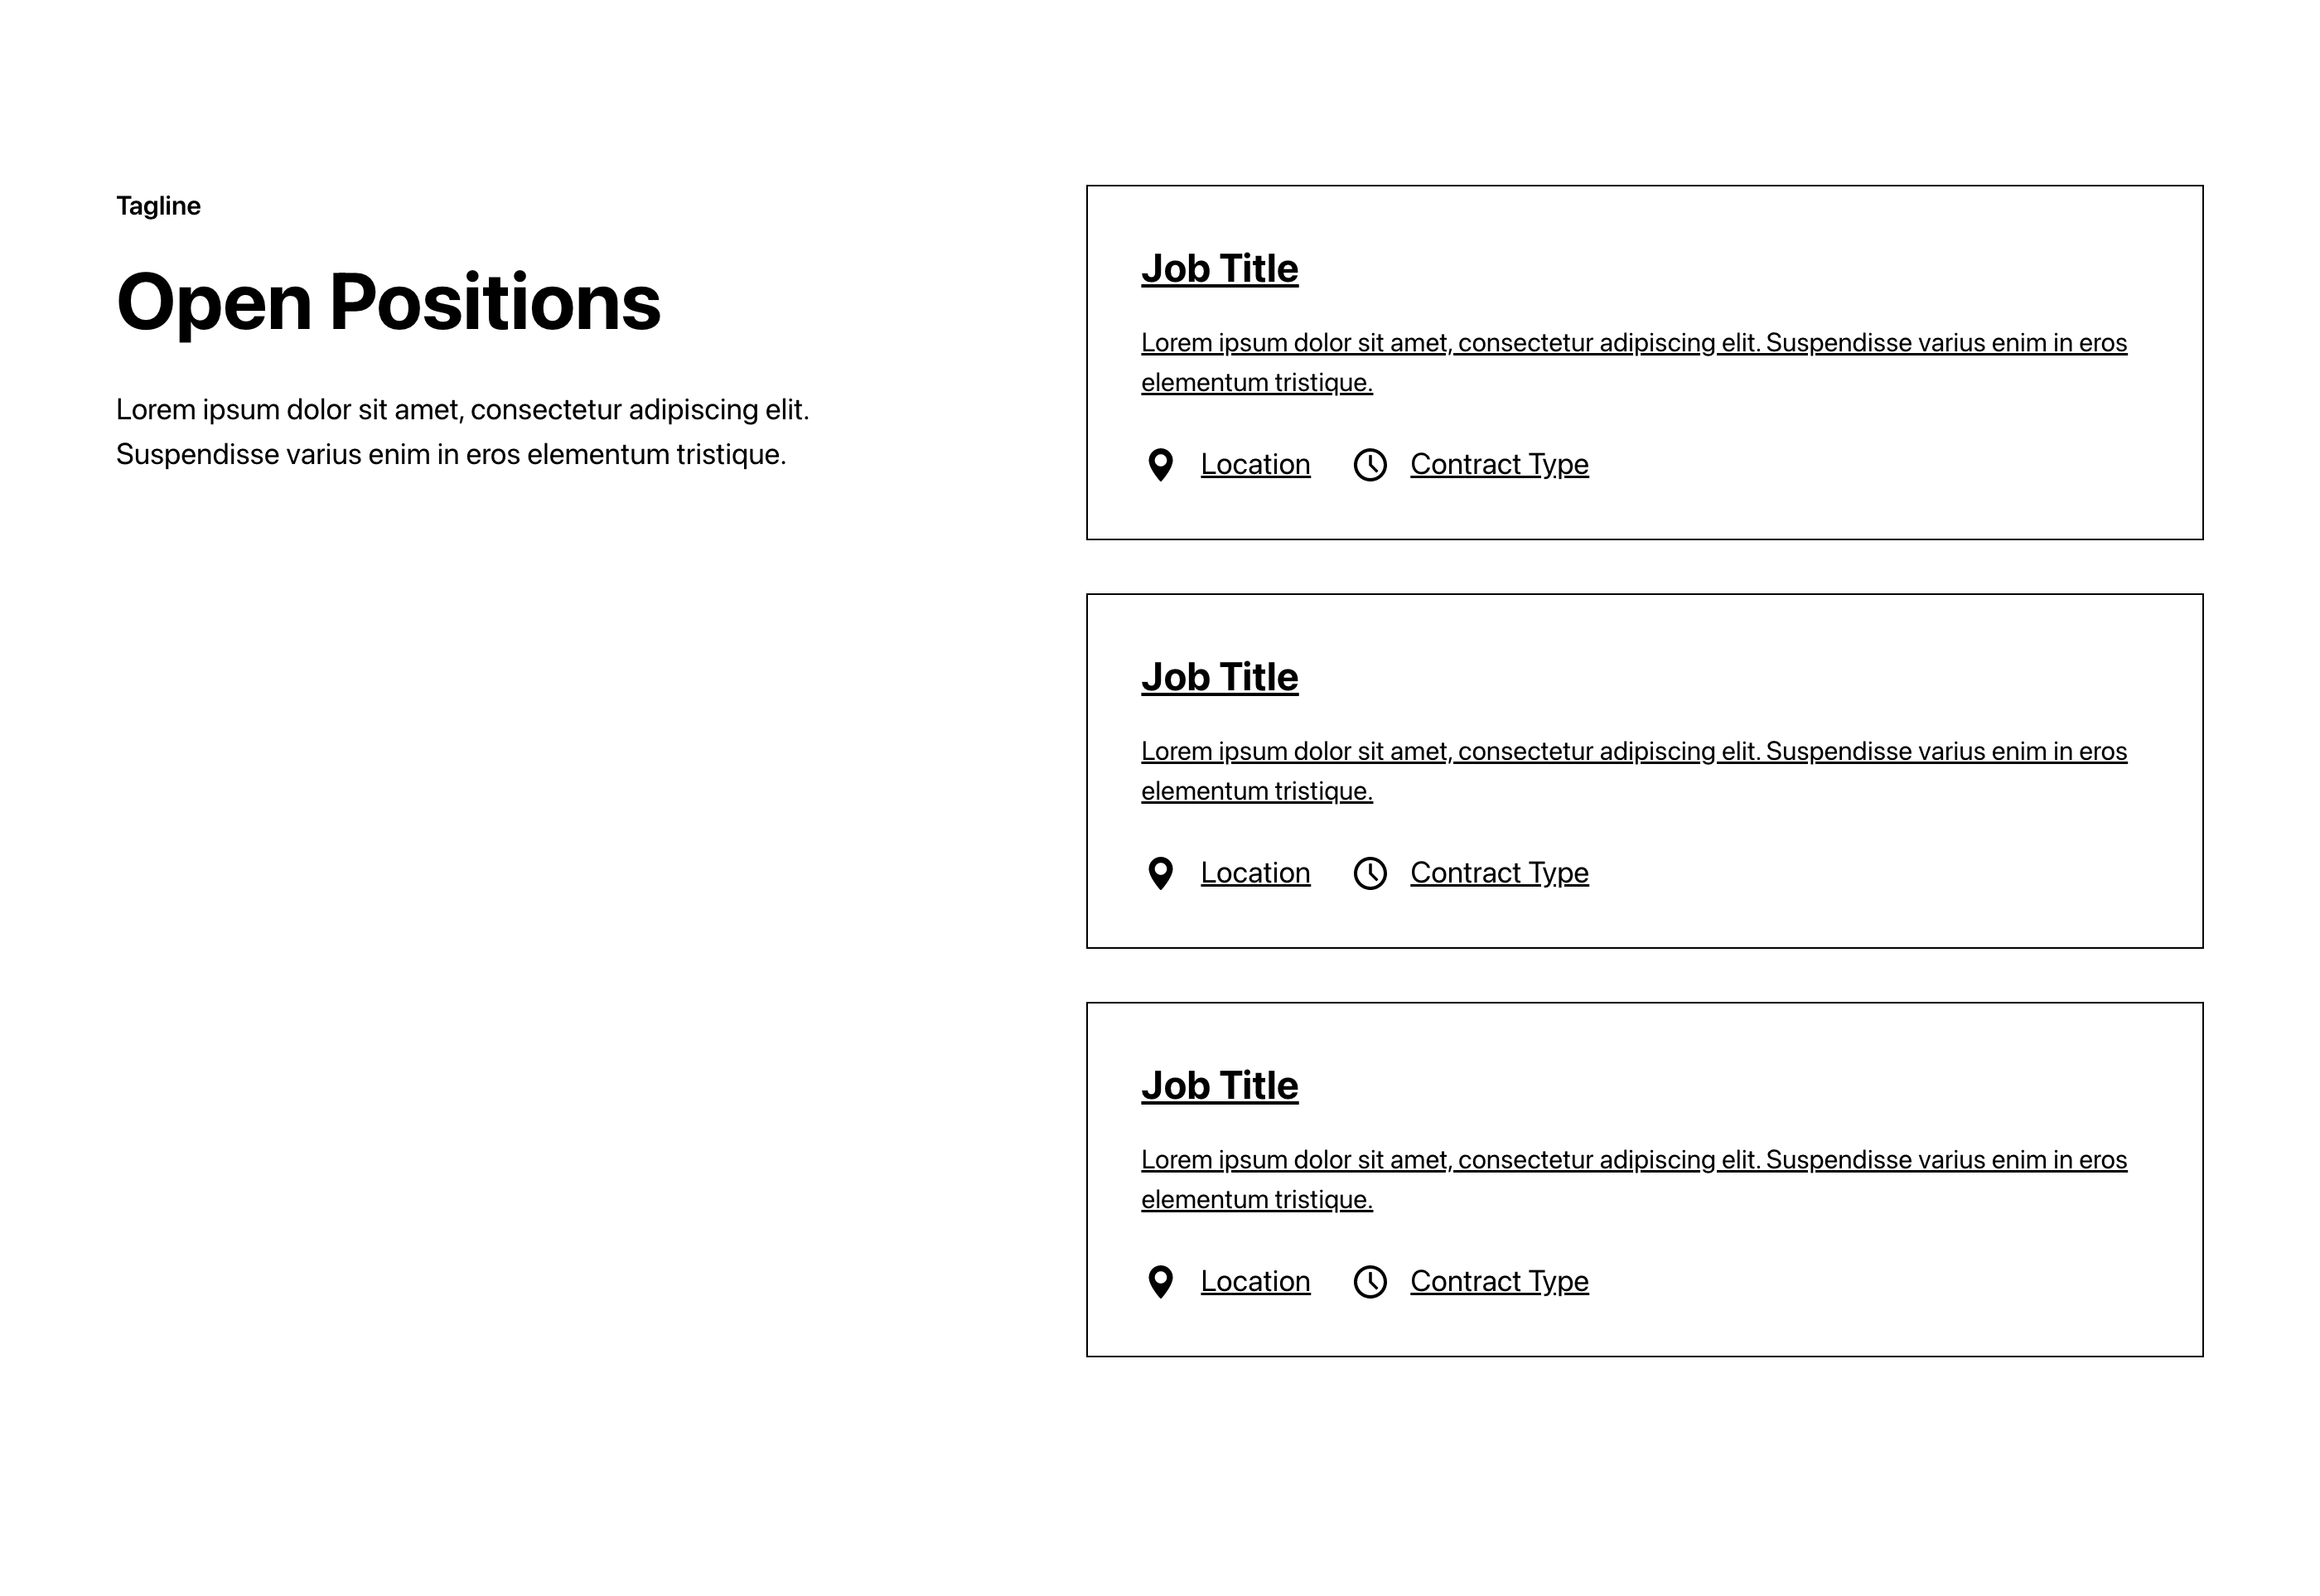Open the first Job Title link
The width and height of the screenshot is (2320, 1596).
(1220, 269)
